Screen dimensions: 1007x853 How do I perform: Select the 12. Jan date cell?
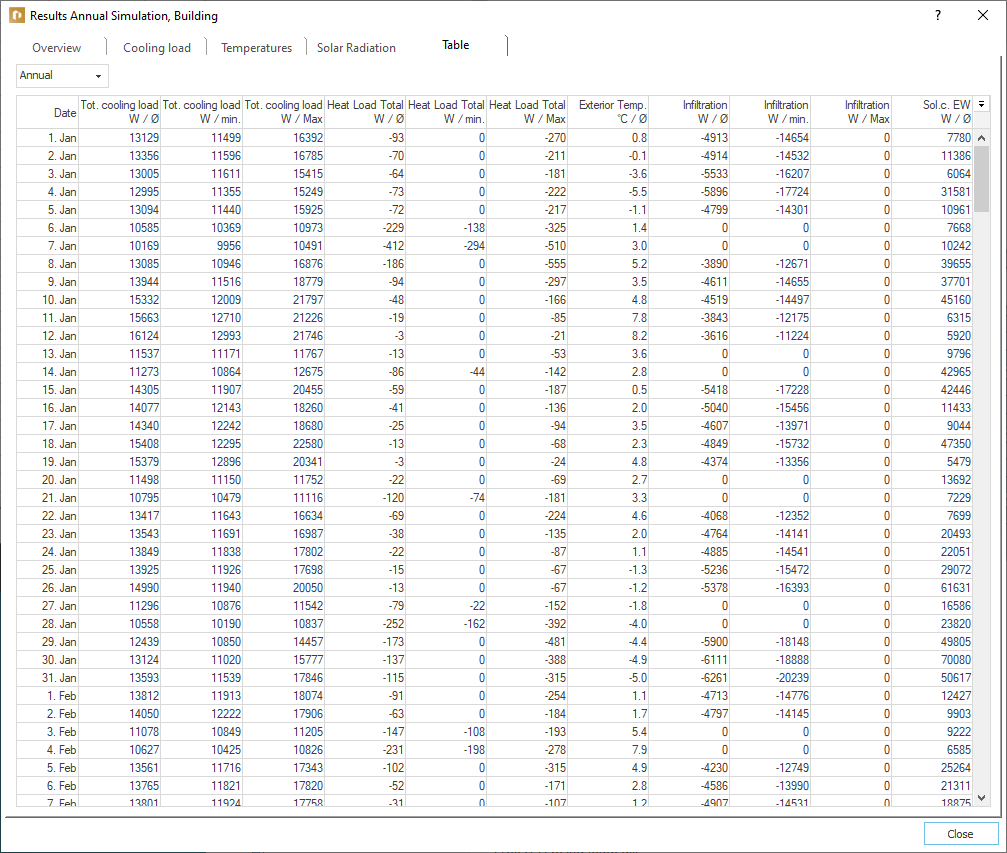(x=48, y=335)
